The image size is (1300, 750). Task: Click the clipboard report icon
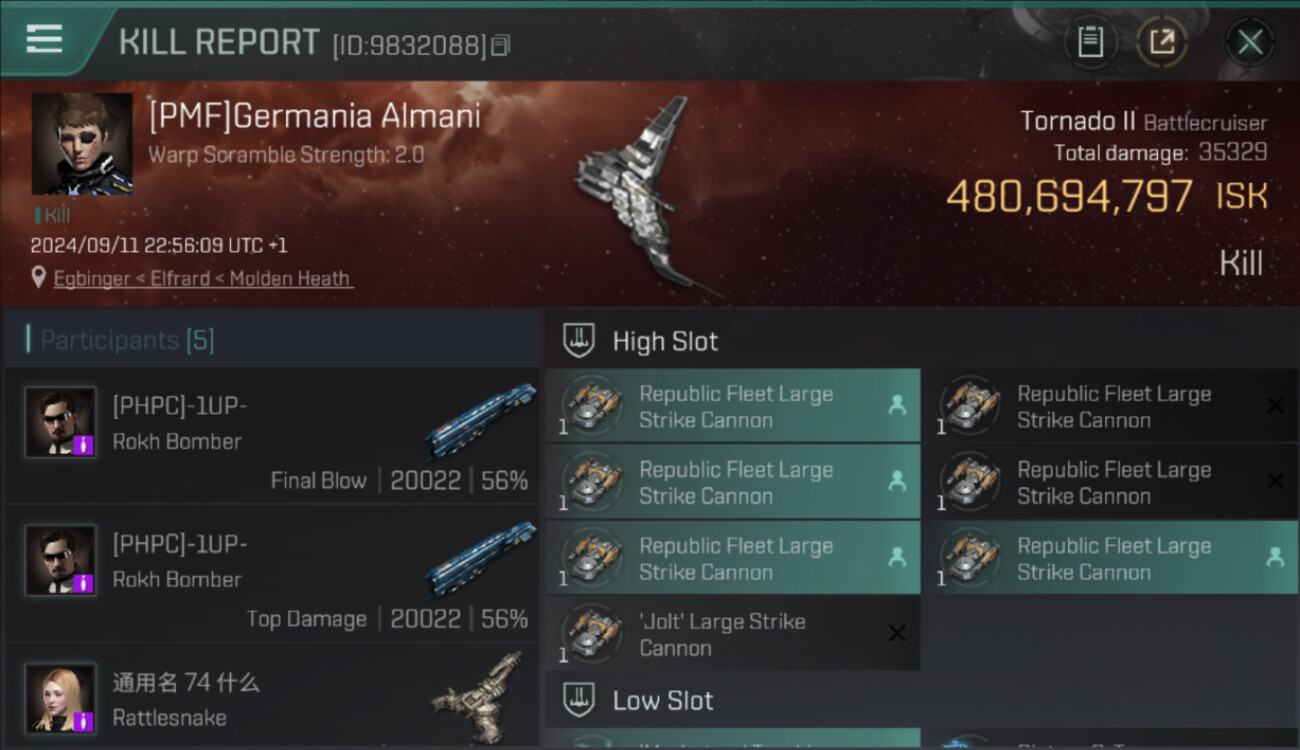(1090, 42)
